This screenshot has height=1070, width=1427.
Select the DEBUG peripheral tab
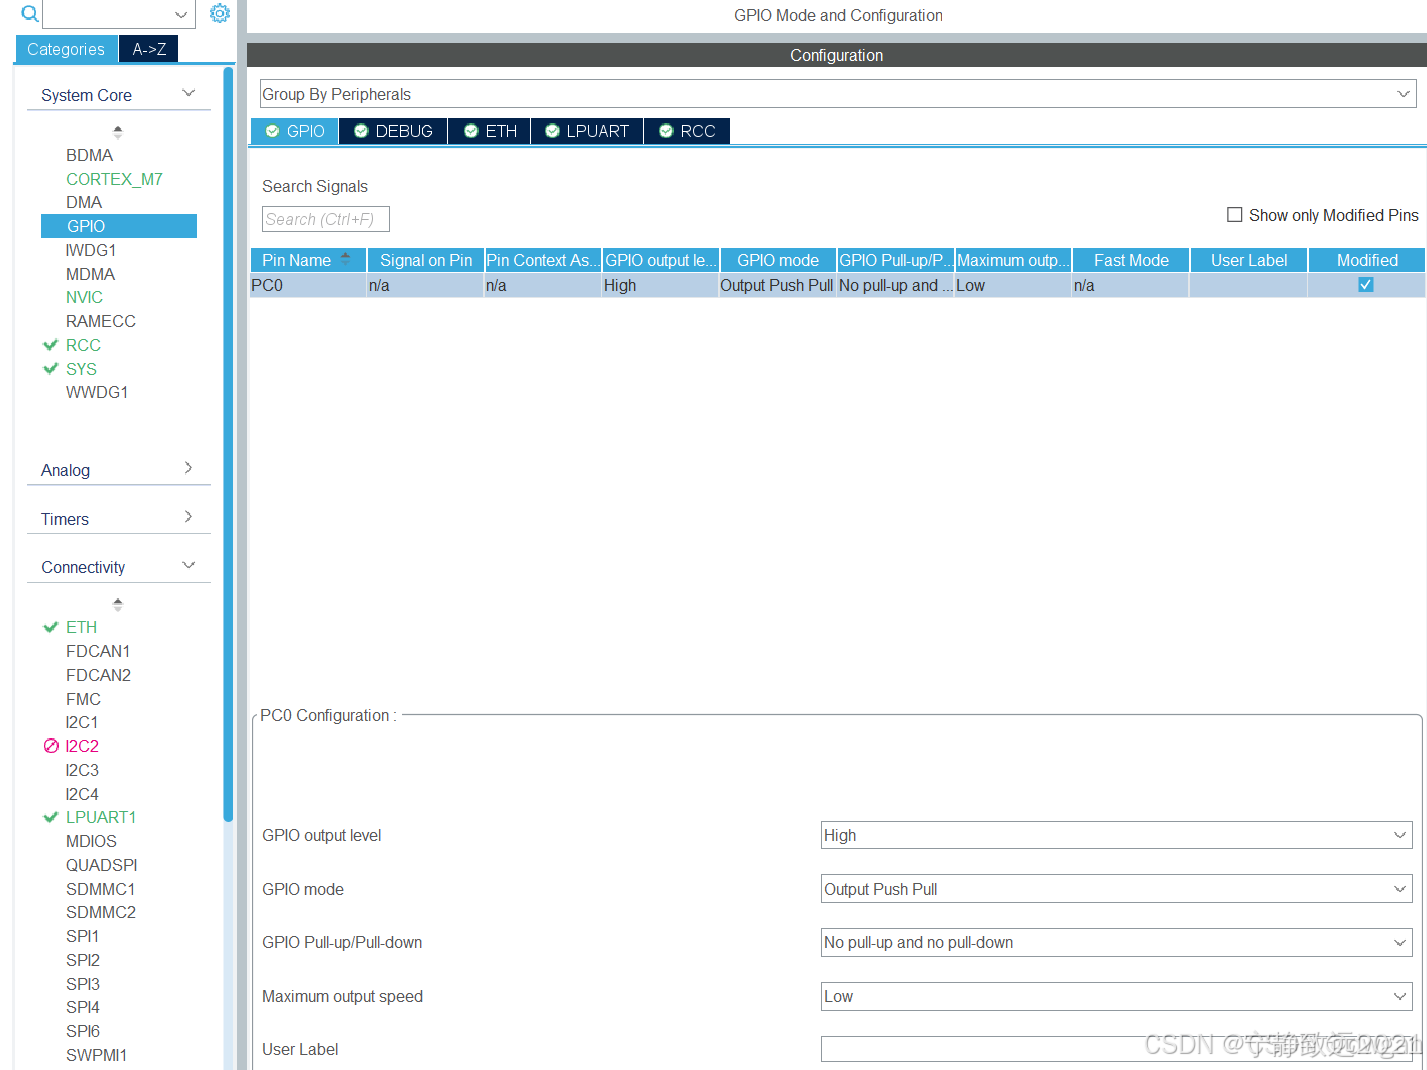393,131
